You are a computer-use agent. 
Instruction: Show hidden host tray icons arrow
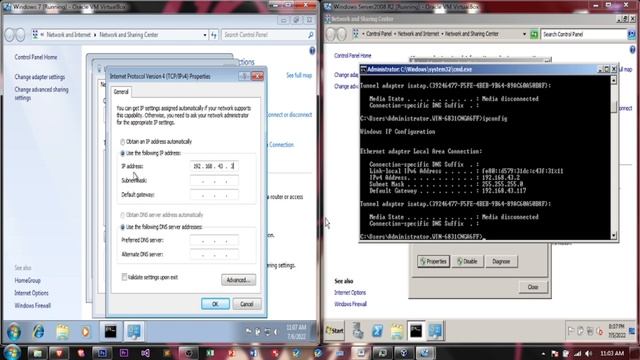pyautogui.click(x=543, y=353)
